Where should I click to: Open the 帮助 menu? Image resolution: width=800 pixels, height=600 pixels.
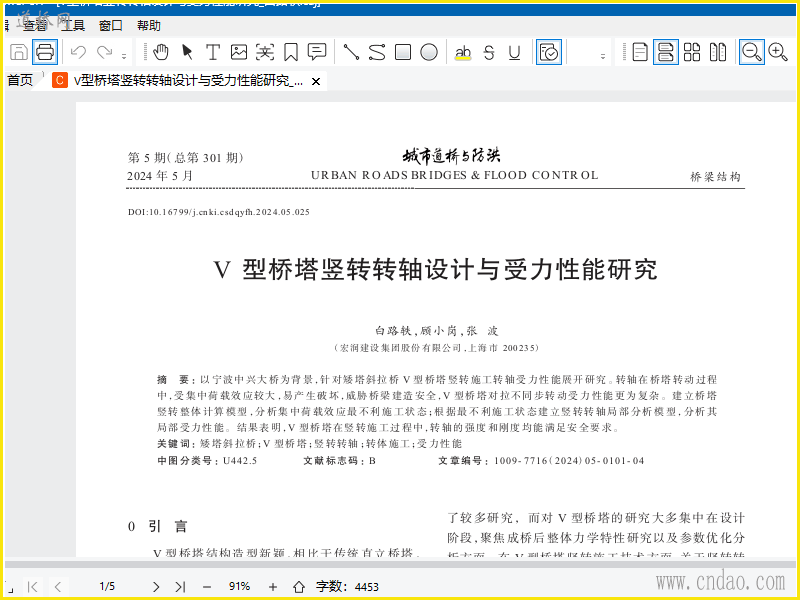149,26
